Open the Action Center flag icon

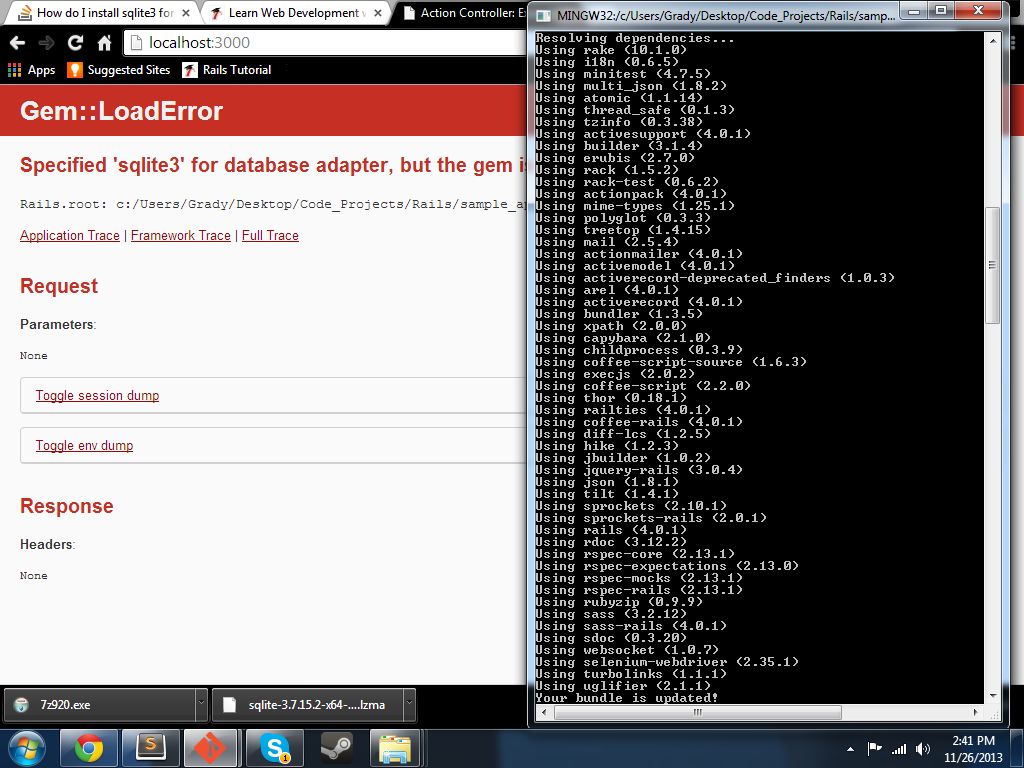click(874, 748)
